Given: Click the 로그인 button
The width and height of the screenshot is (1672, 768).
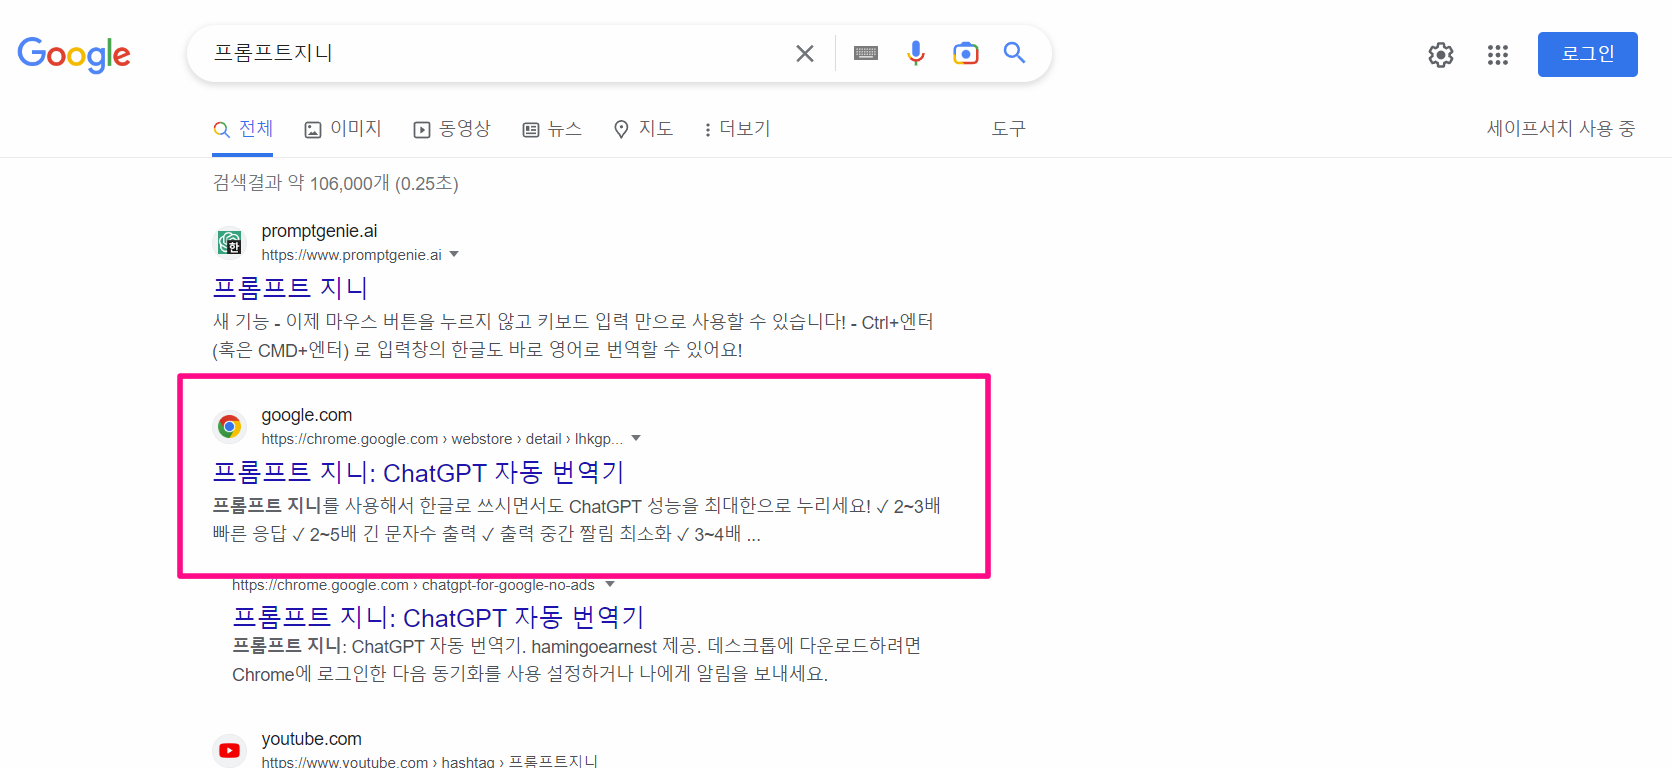Looking at the screenshot, I should (1588, 54).
